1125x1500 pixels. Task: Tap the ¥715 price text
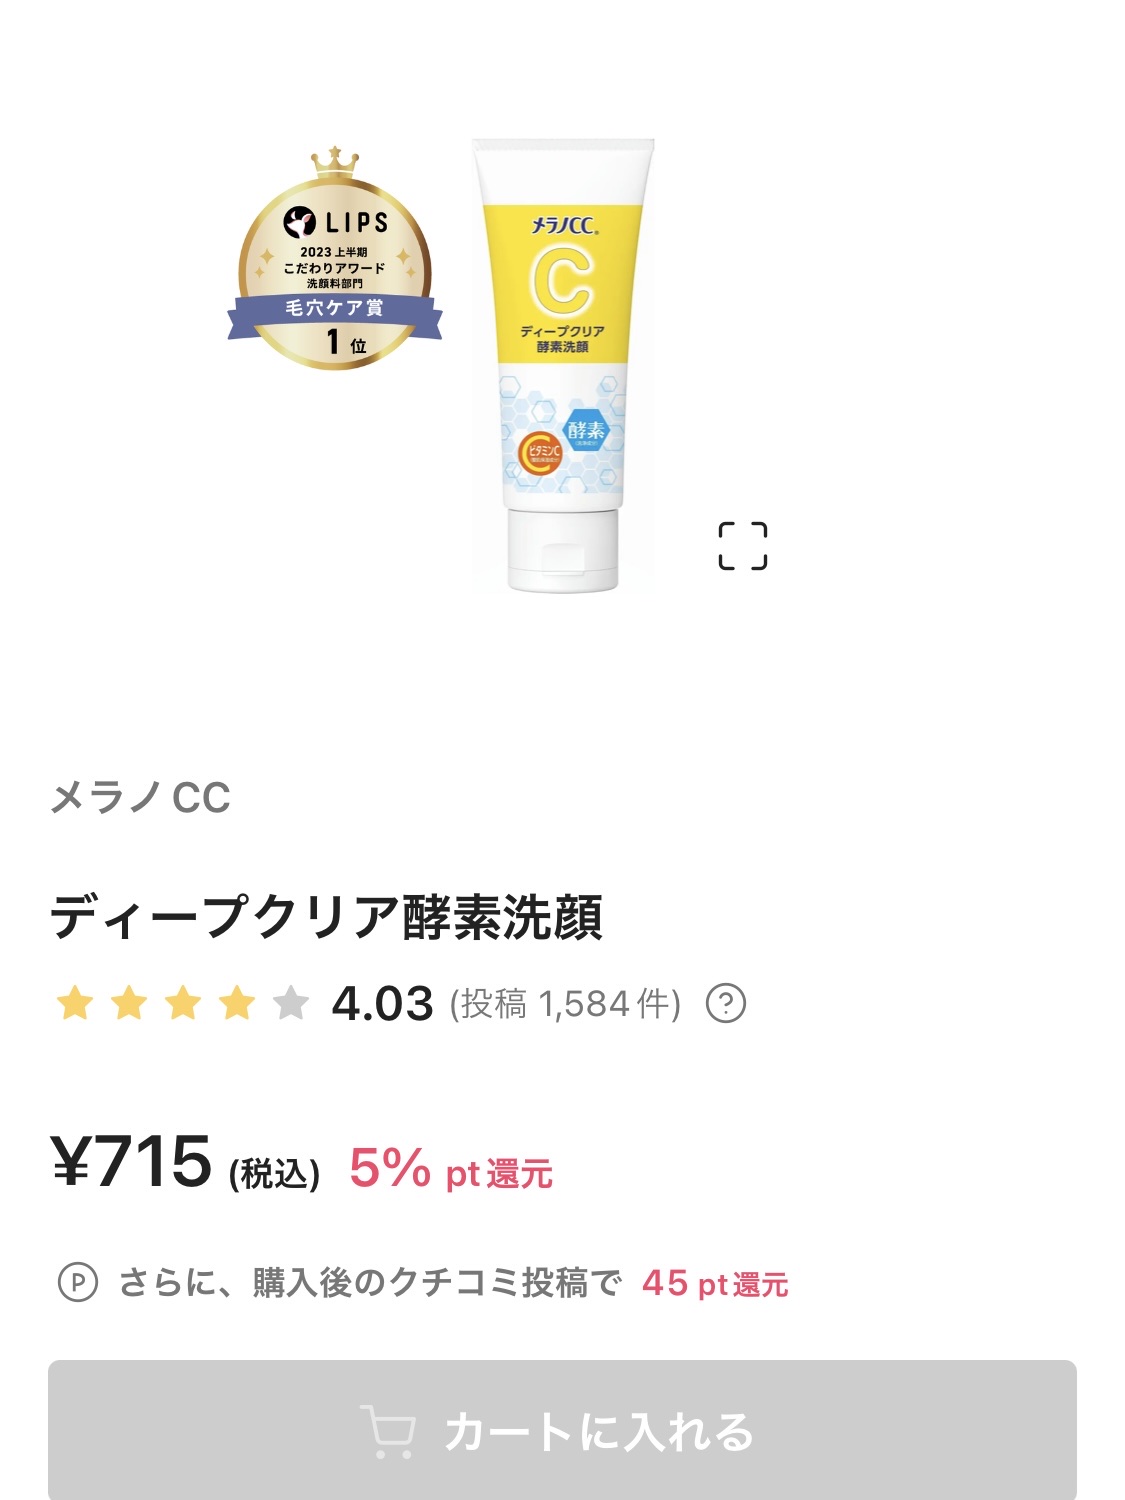(x=132, y=1162)
